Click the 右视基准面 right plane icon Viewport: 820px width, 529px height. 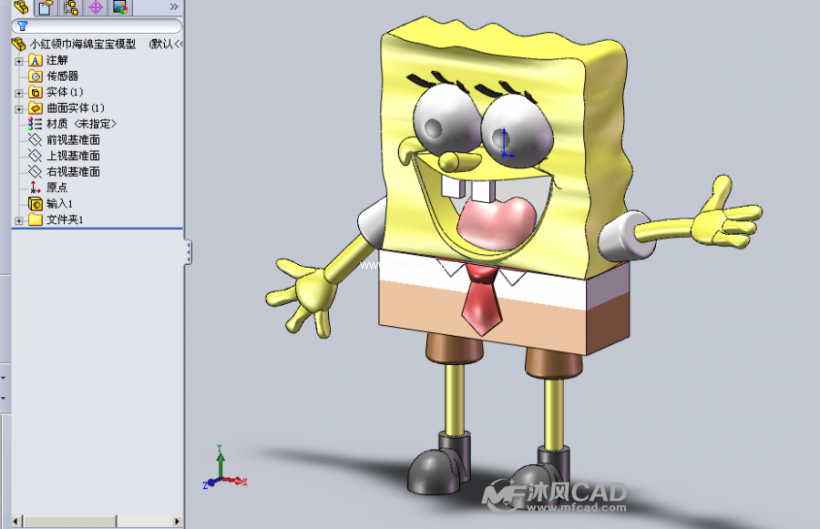[x=35, y=171]
